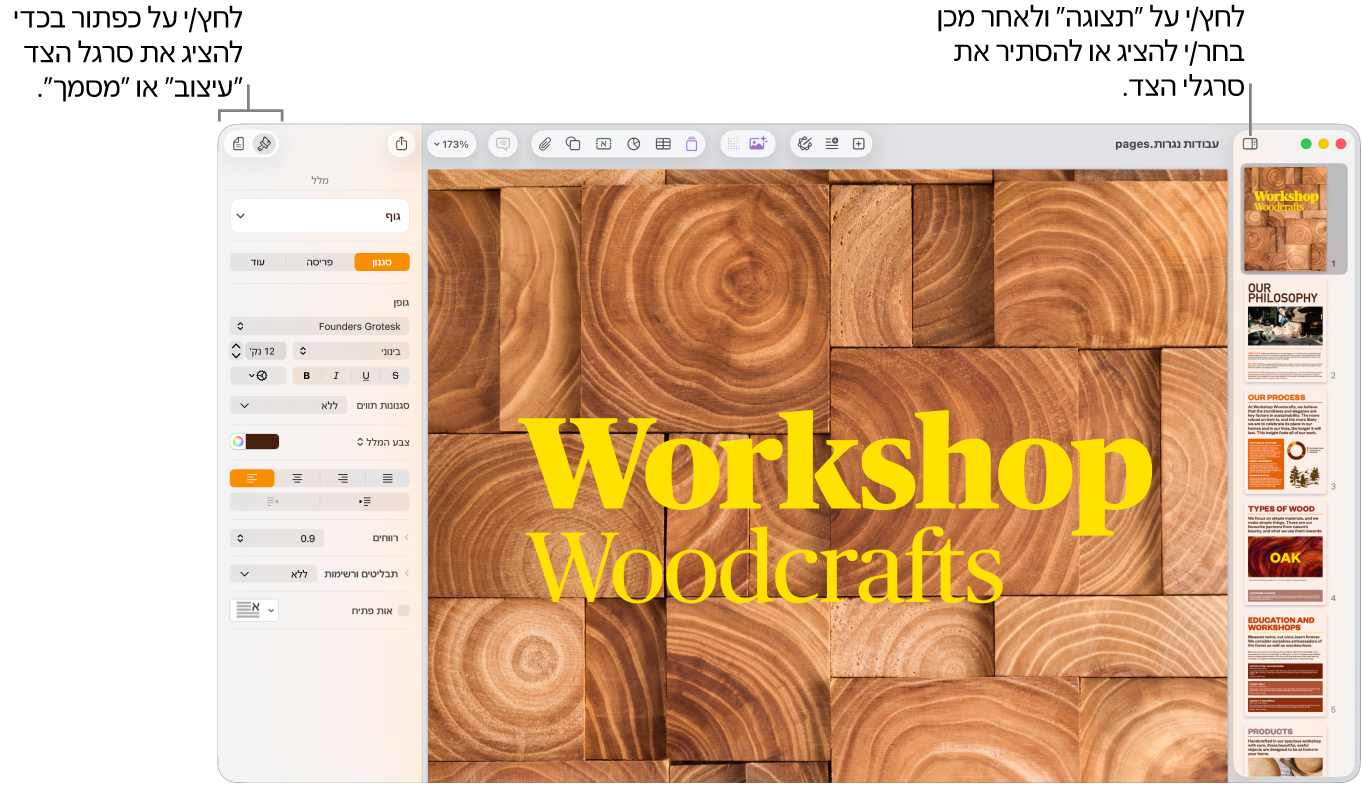Open the Format paintbrush sidebar
Screen dimensions: 1362x785
264,144
